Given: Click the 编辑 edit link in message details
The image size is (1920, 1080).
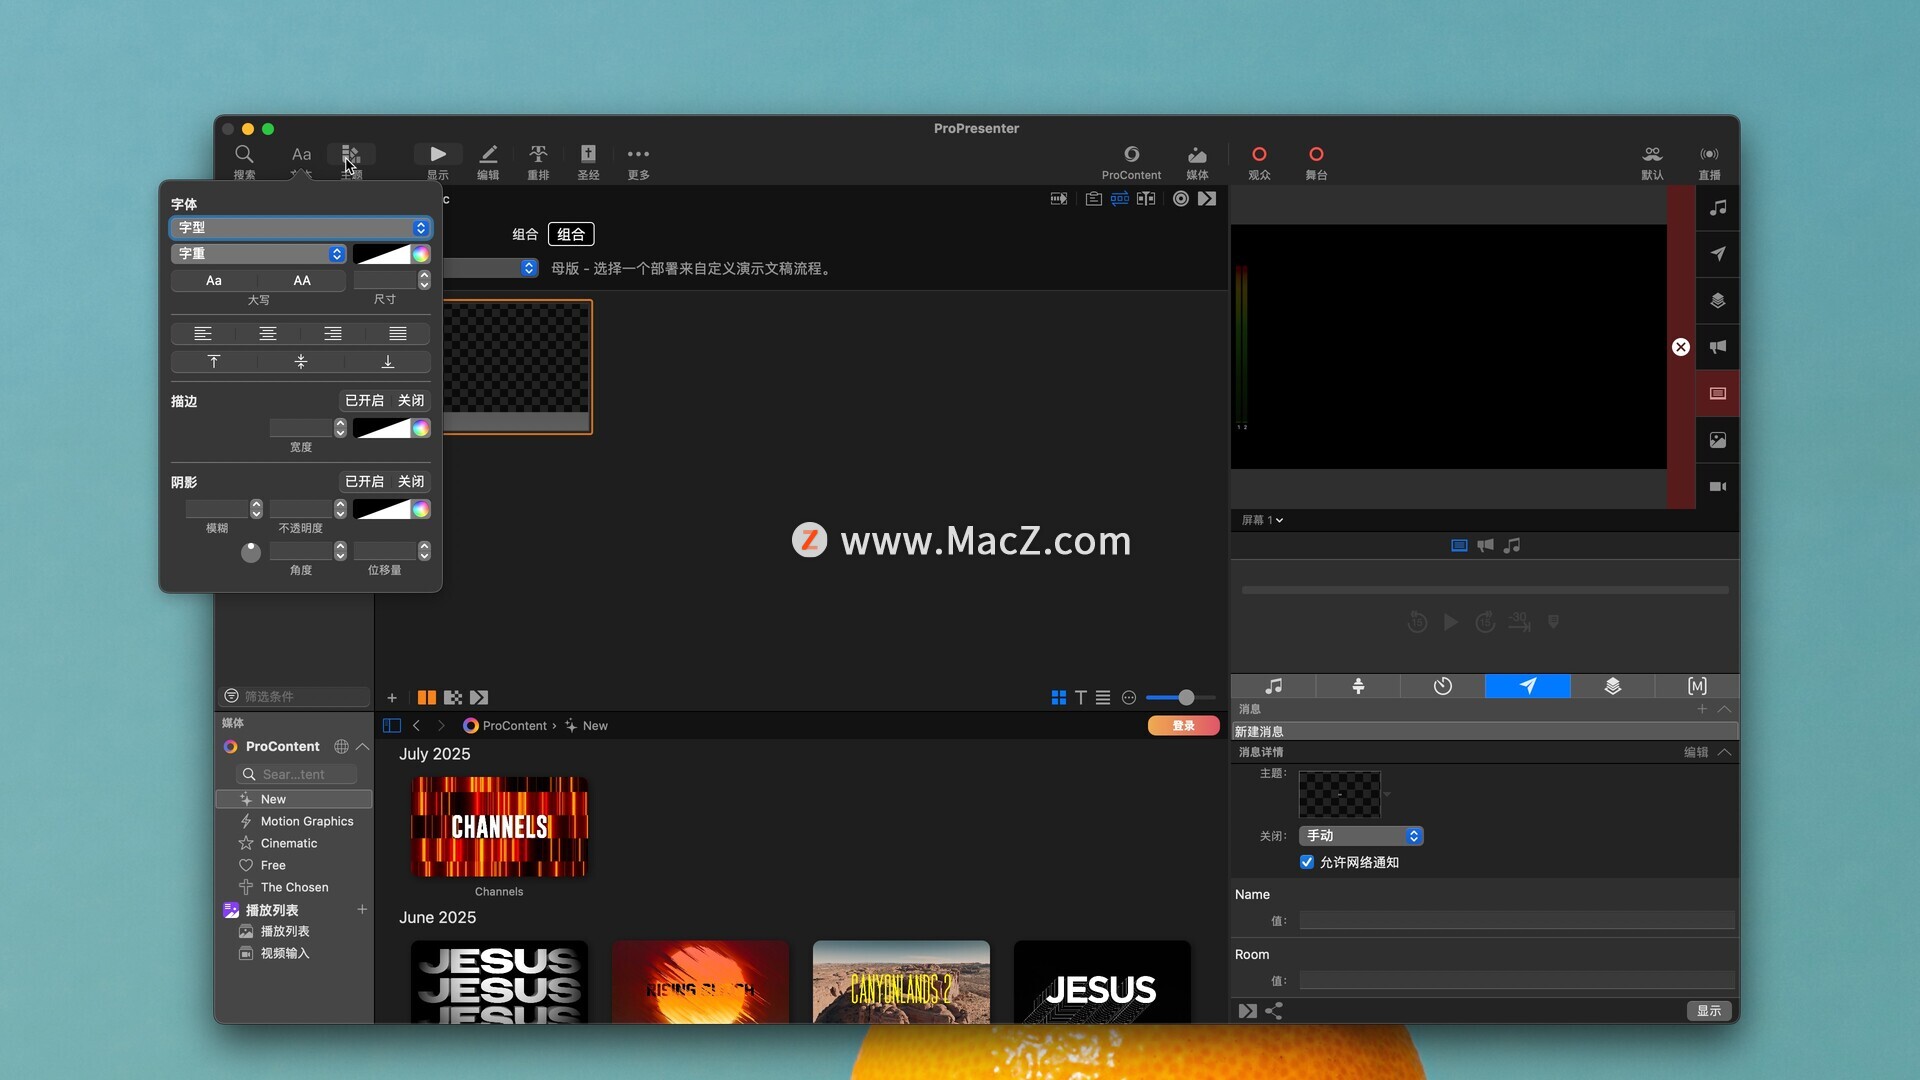Looking at the screenshot, I should pyautogui.click(x=1696, y=752).
